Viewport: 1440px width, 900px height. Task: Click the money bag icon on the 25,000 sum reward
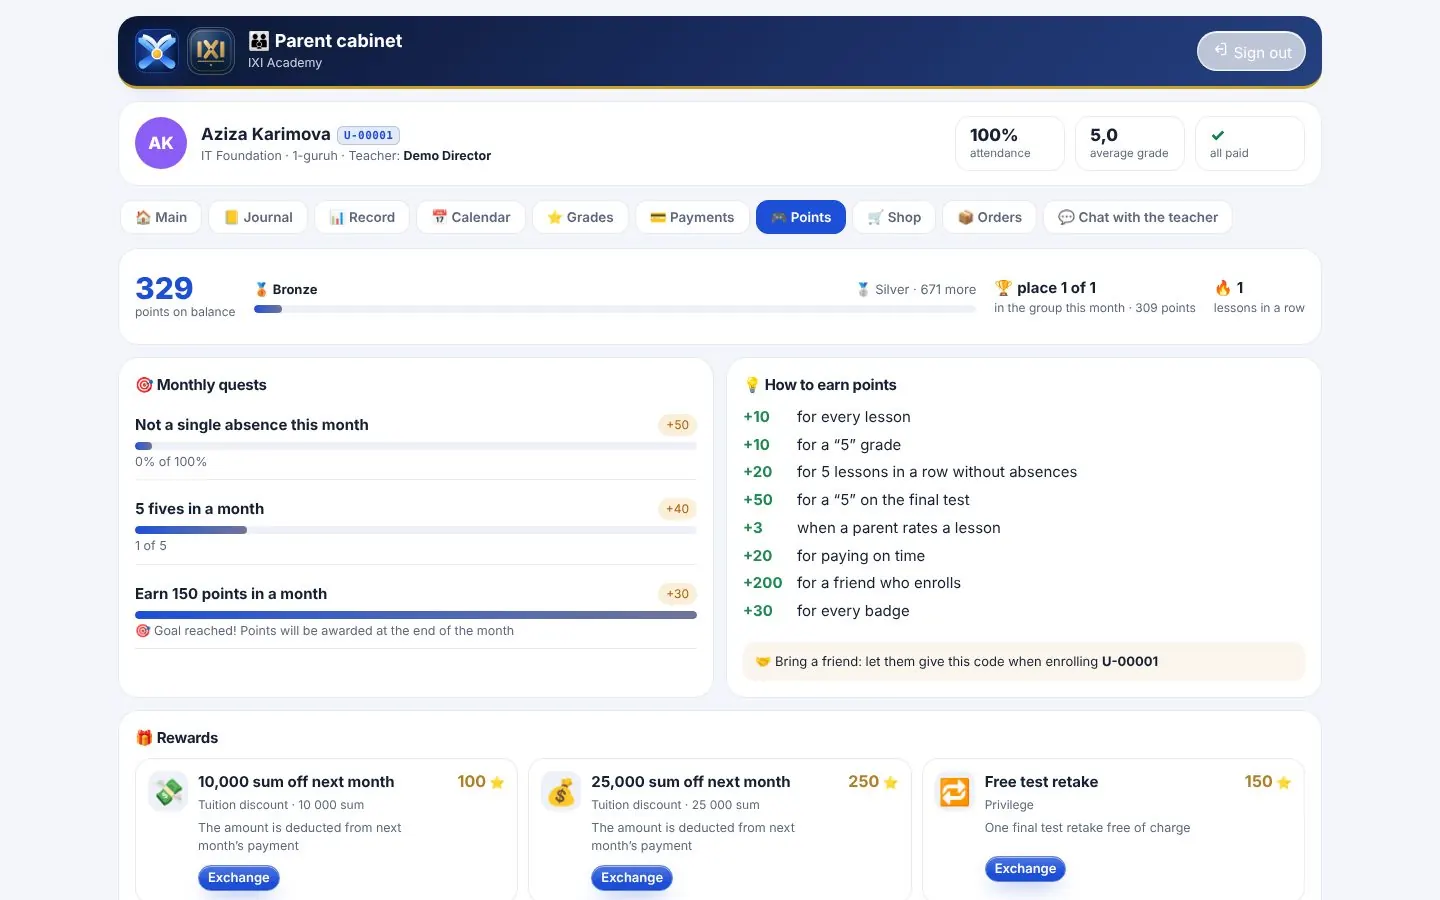[x=561, y=792]
